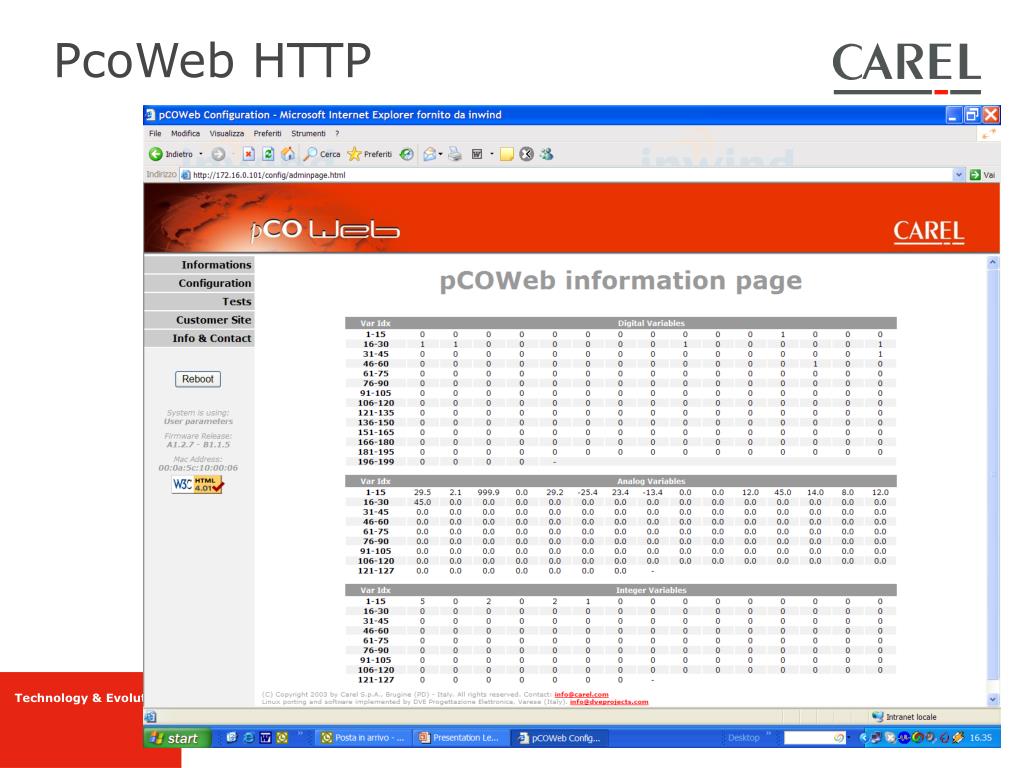This screenshot has width=1024, height=768.
Task: Open Cerca search tool
Action: (x=322, y=154)
